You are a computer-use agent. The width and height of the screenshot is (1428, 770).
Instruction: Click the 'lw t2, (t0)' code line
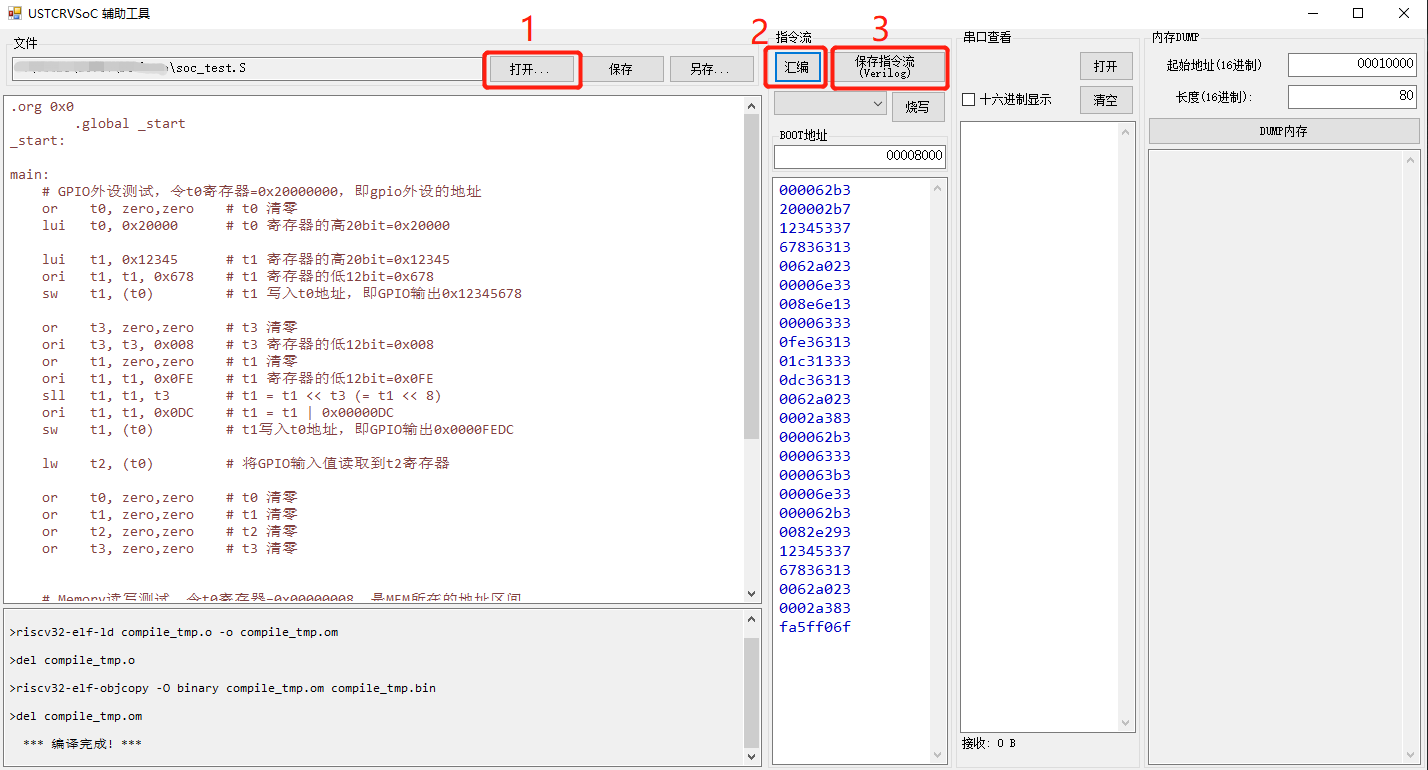[246, 463]
